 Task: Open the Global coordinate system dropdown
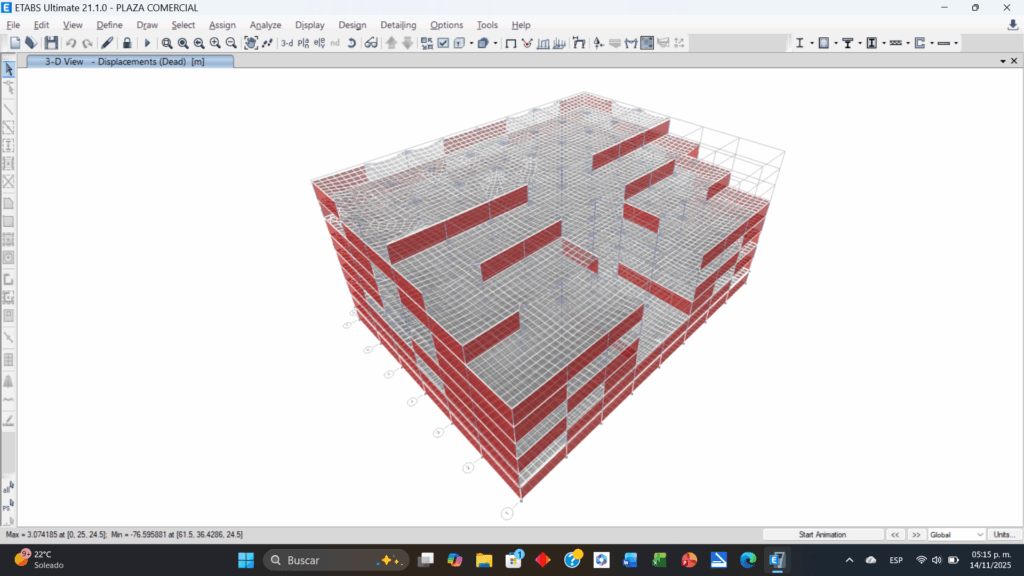(956, 535)
